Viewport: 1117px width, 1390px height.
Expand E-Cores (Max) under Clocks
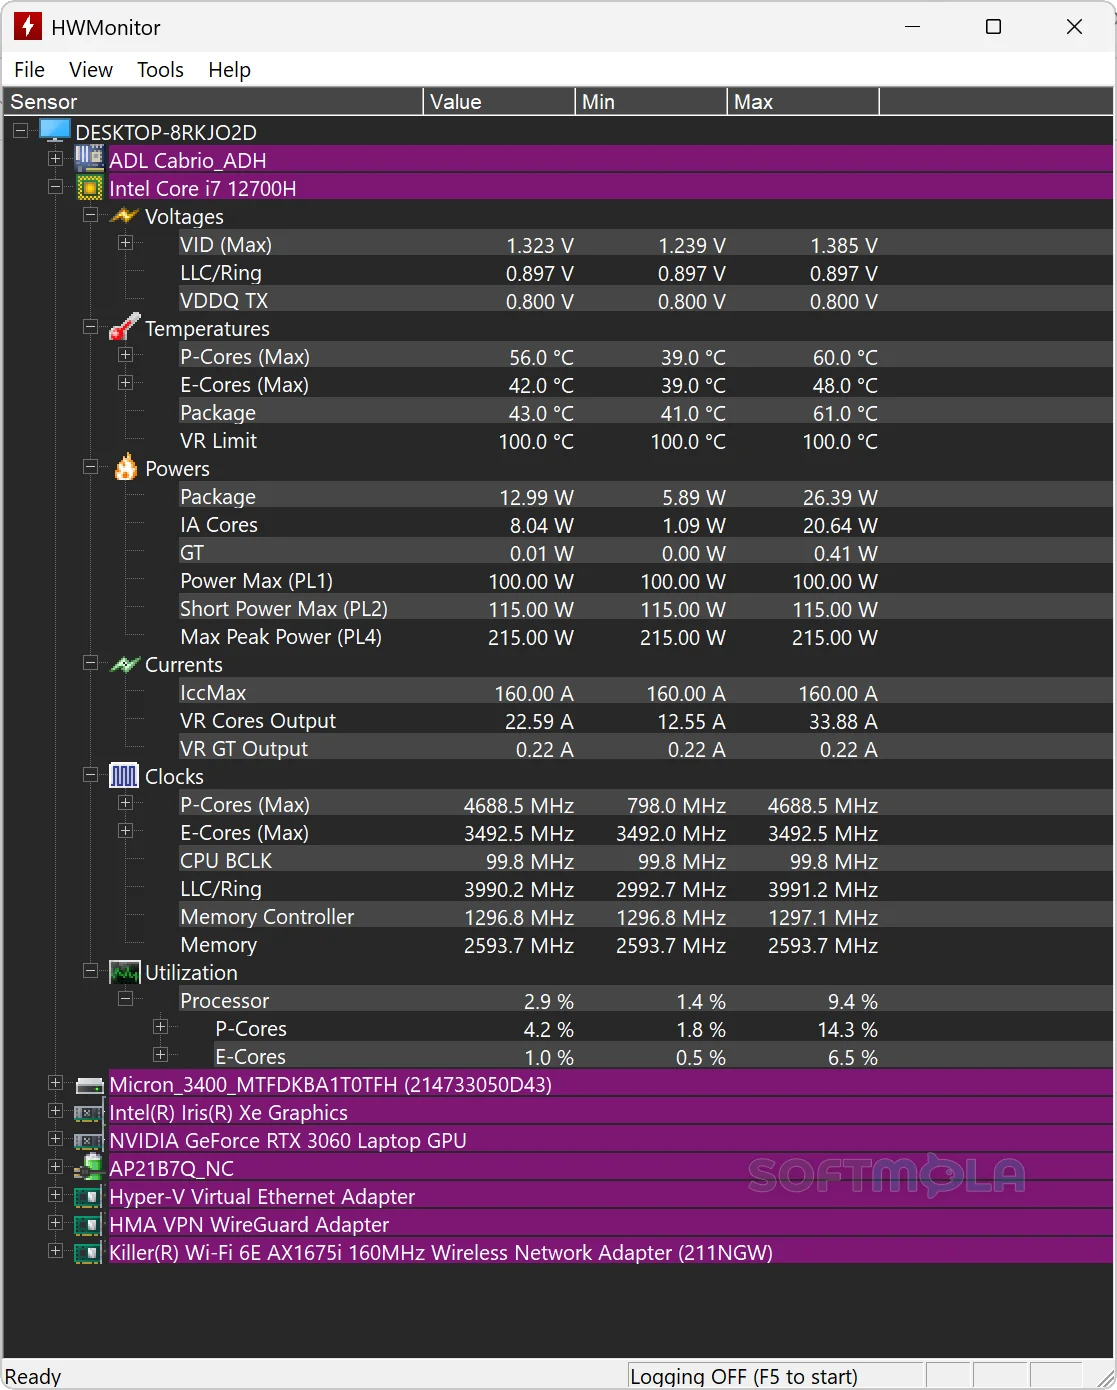click(125, 830)
